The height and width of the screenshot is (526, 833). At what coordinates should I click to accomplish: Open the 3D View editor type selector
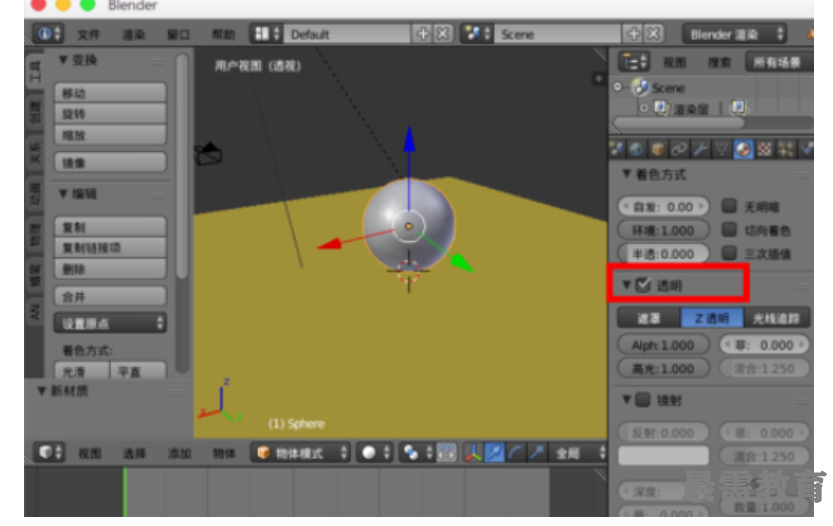(x=50, y=453)
